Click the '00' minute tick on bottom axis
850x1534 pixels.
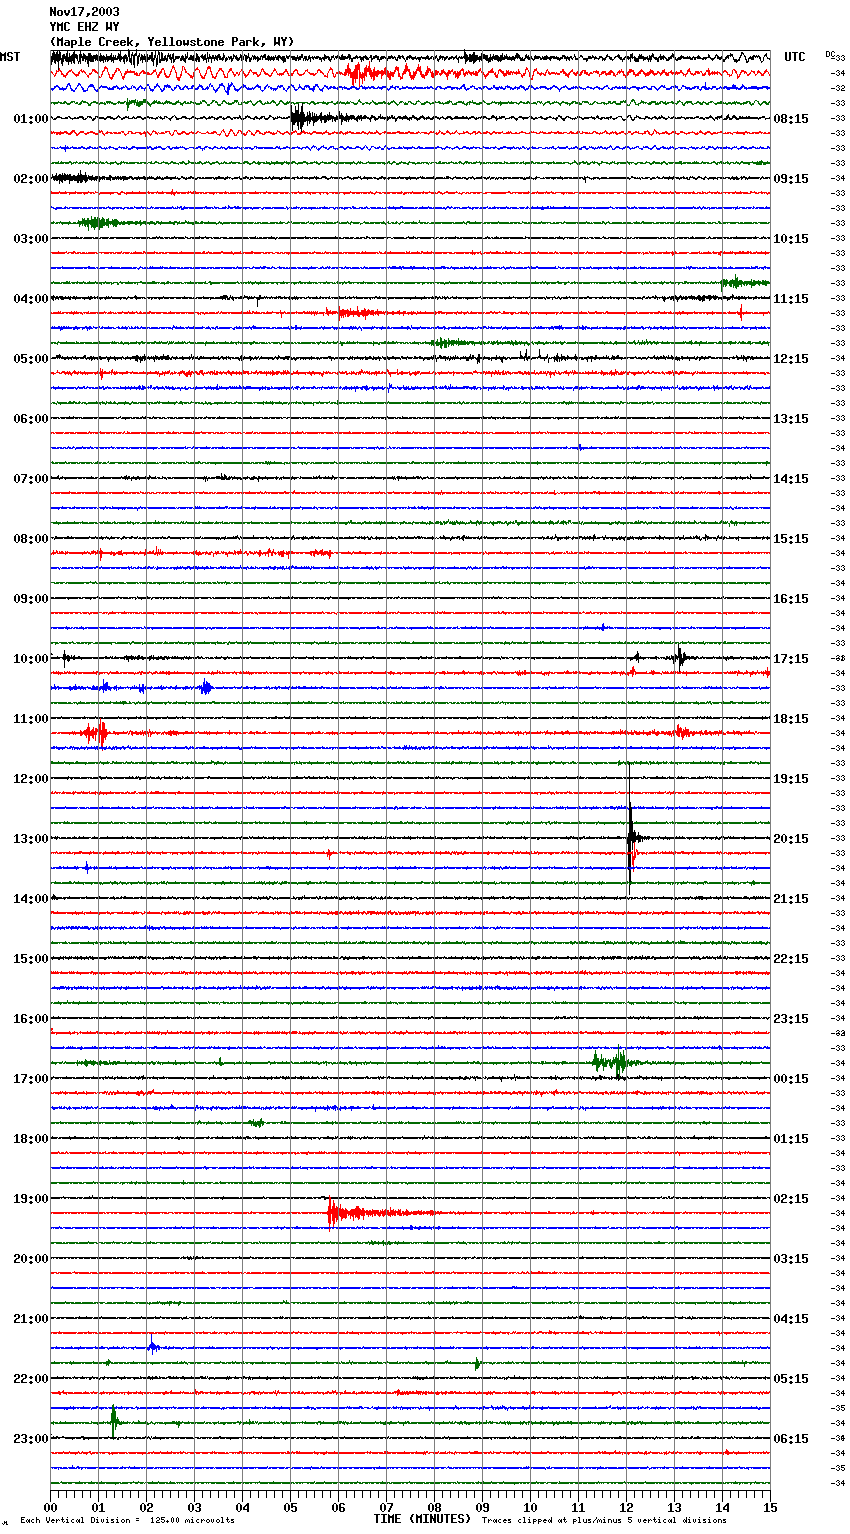tap(51, 1507)
